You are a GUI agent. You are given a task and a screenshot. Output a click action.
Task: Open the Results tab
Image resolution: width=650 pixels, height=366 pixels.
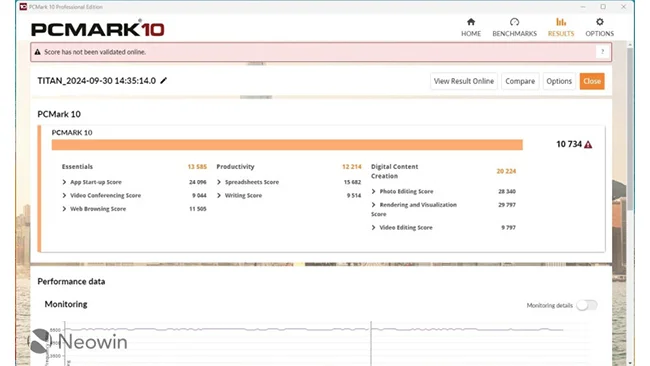coord(561,27)
